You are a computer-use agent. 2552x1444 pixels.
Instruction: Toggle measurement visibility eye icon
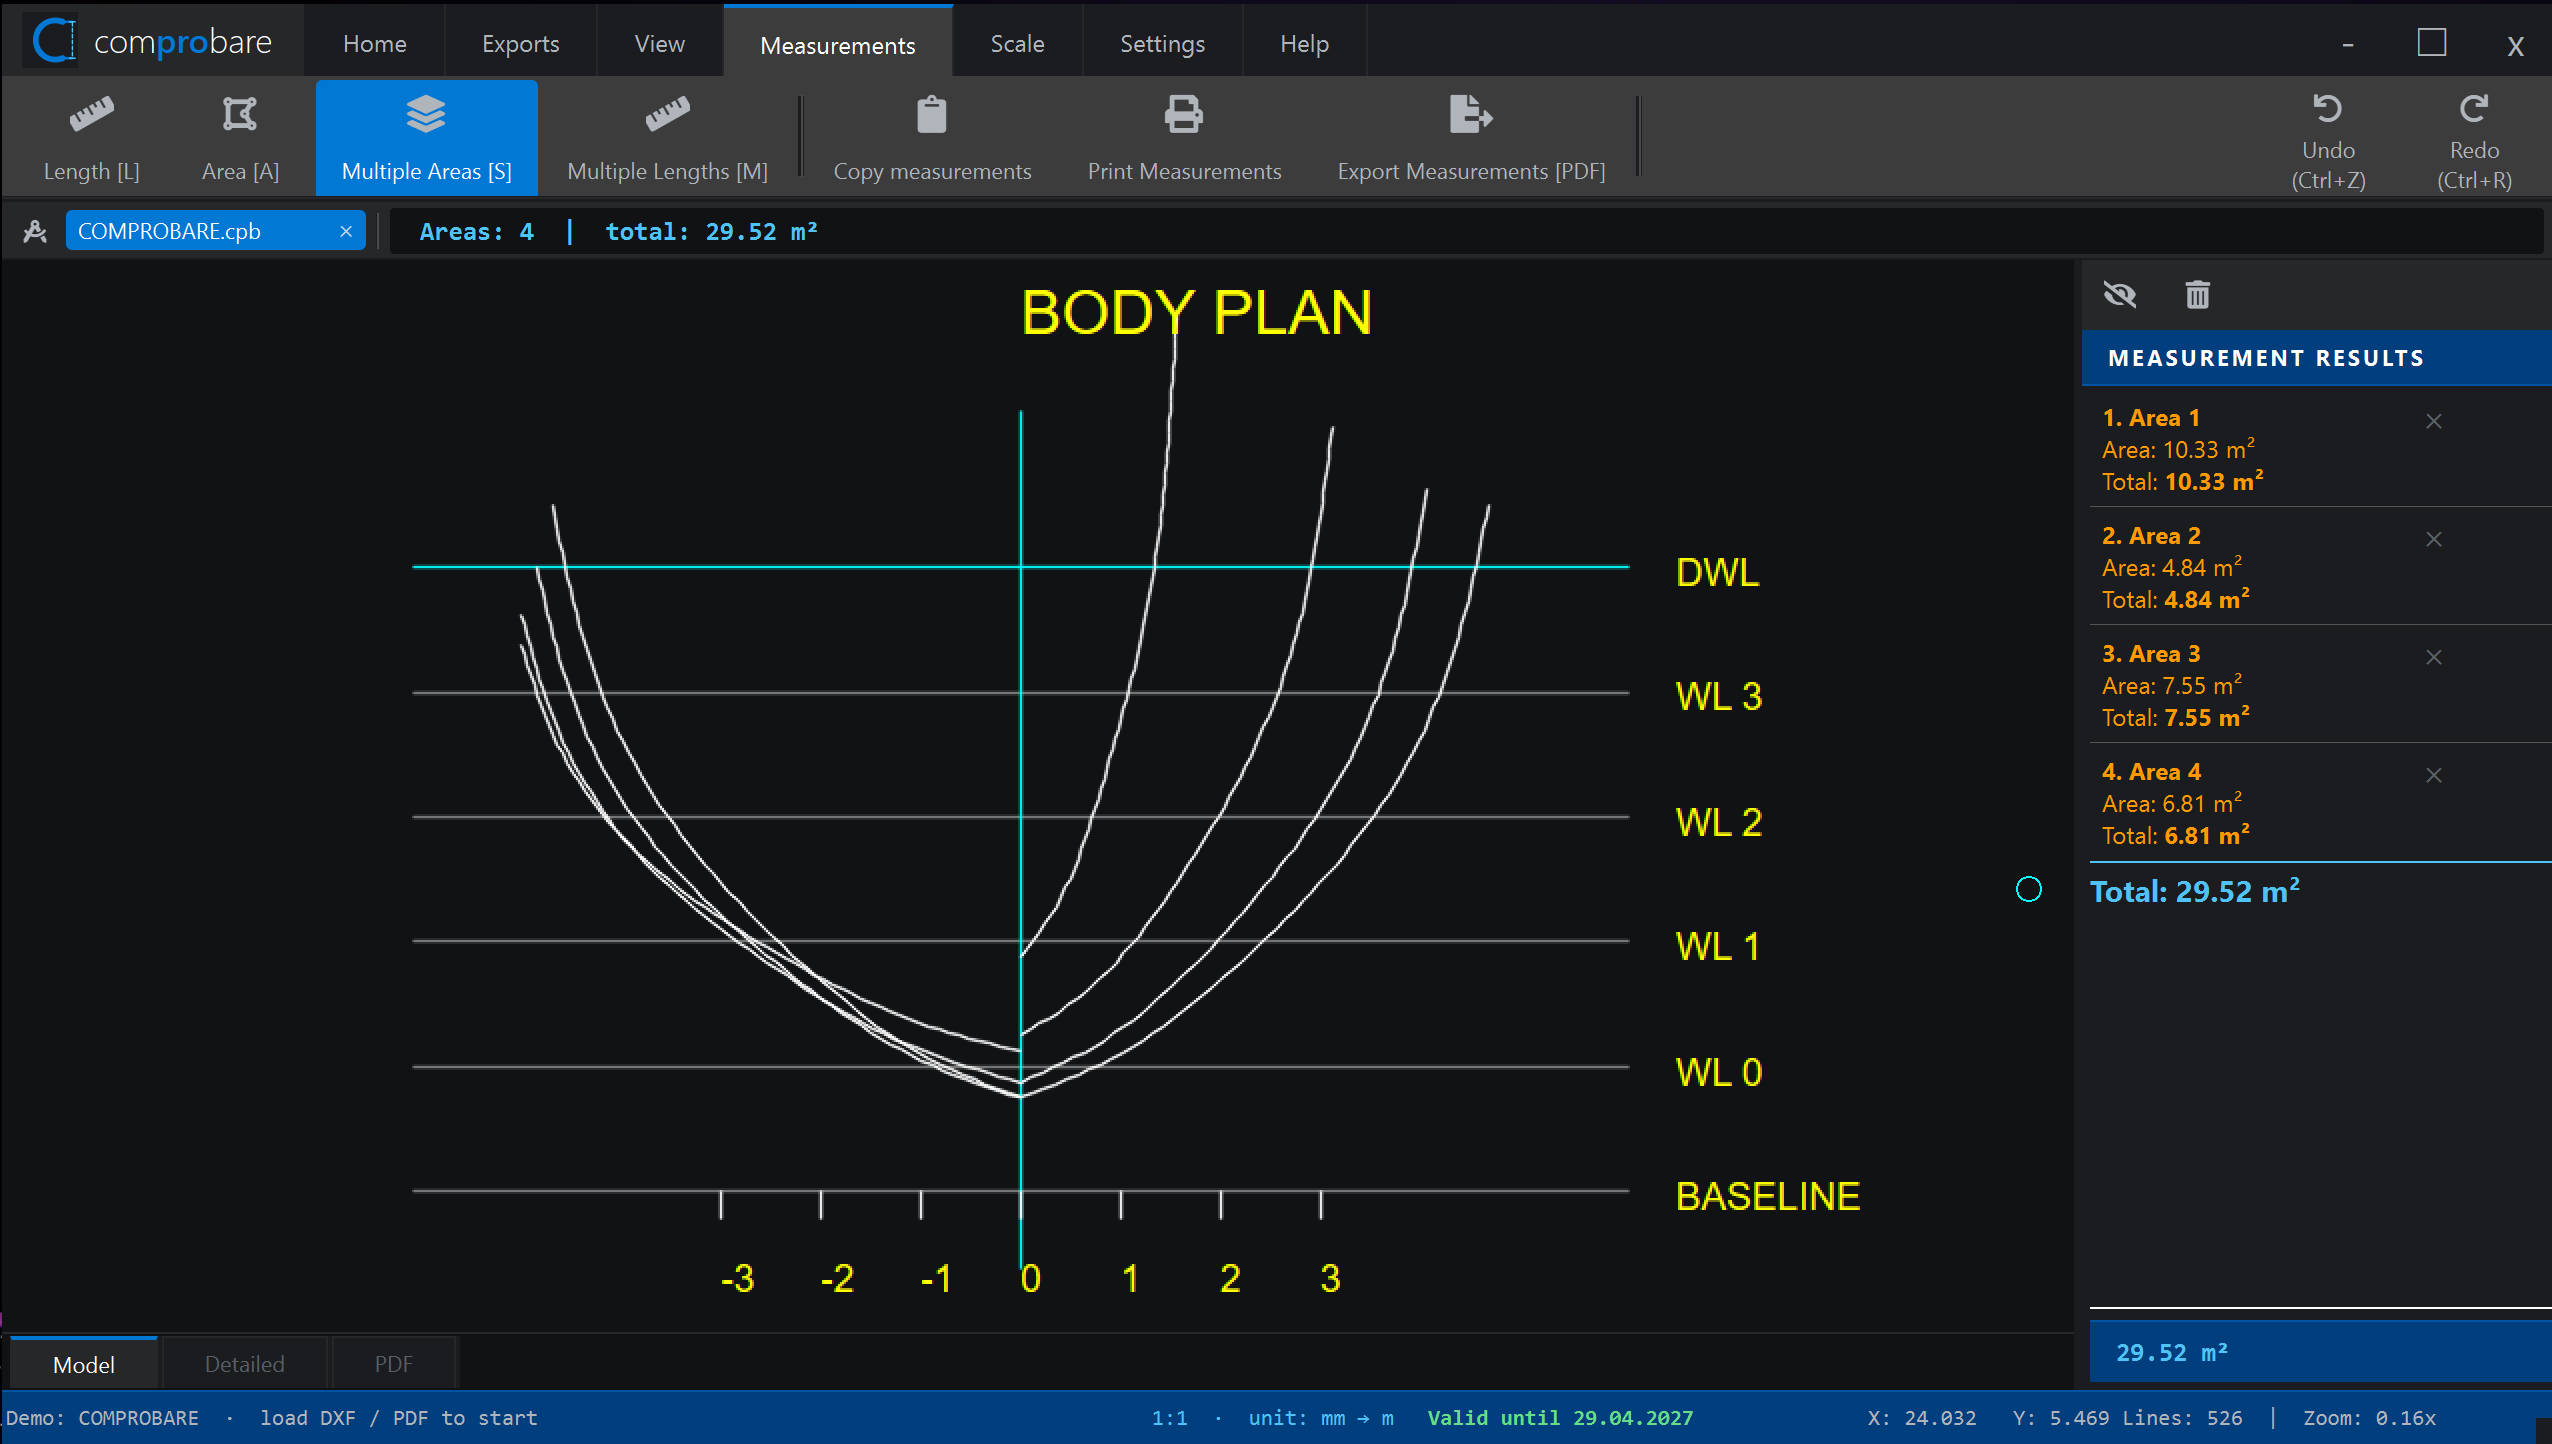pos(2120,295)
